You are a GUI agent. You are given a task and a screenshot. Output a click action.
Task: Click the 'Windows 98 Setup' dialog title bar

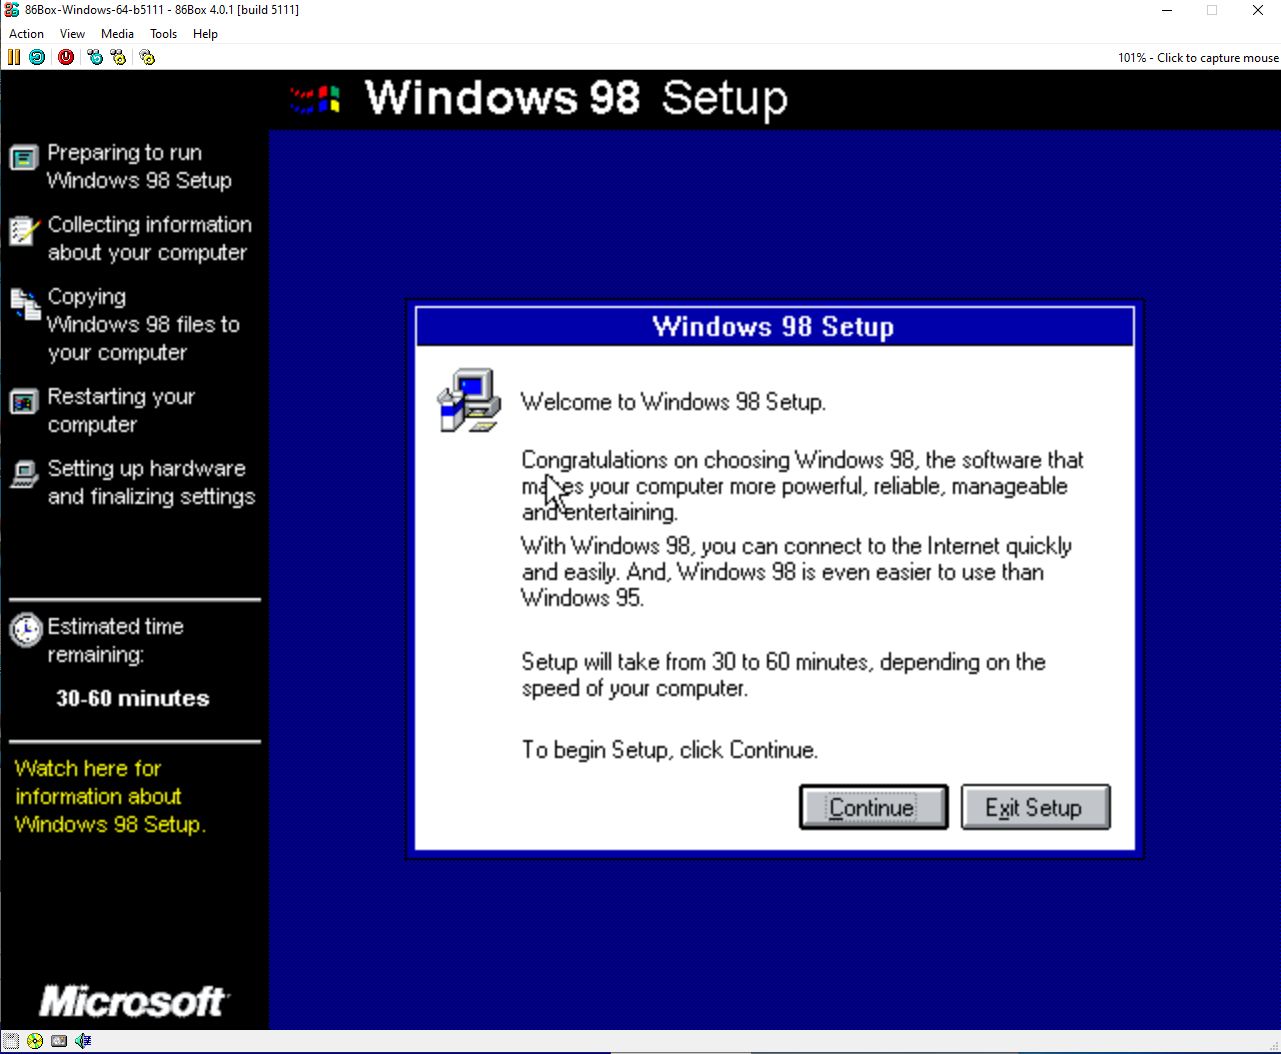[x=774, y=327]
